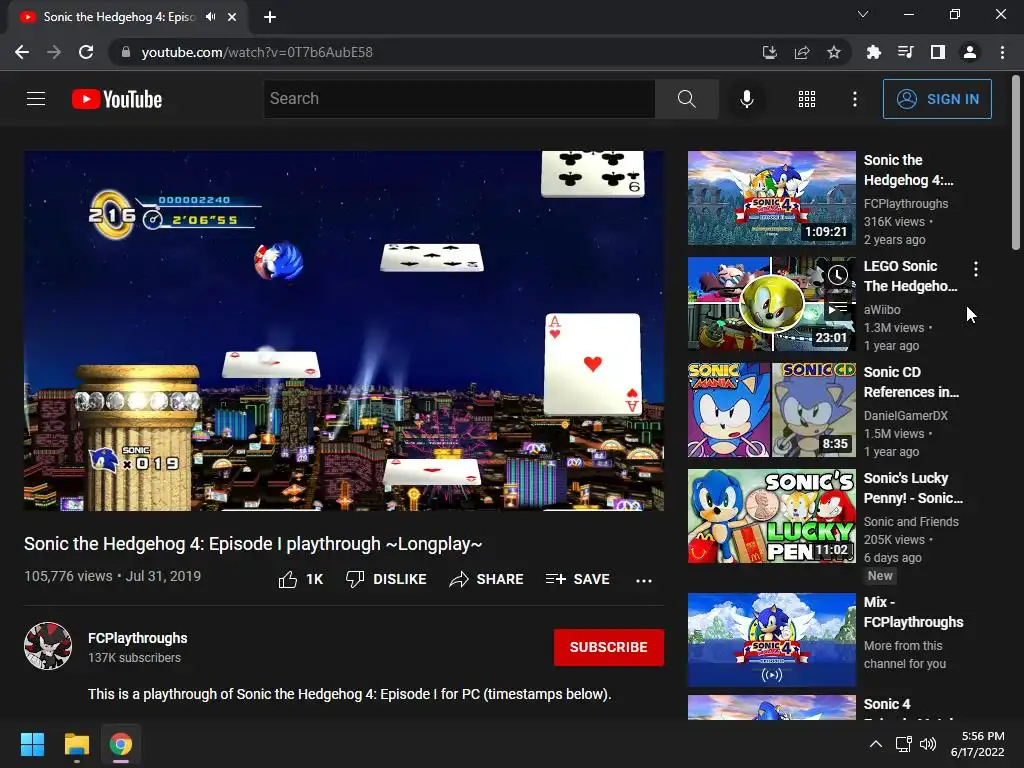
Task: Click the search magnifier button
Action: (x=686, y=99)
